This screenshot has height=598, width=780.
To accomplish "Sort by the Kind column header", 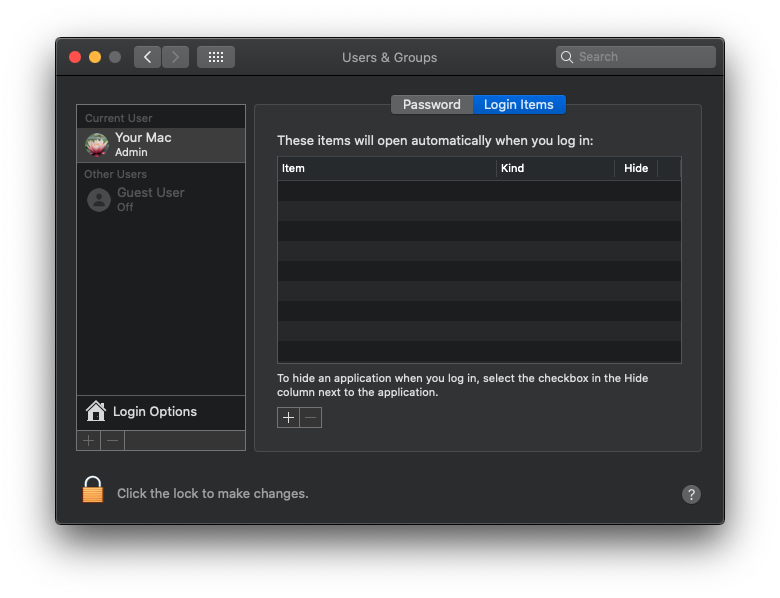I will [555, 168].
